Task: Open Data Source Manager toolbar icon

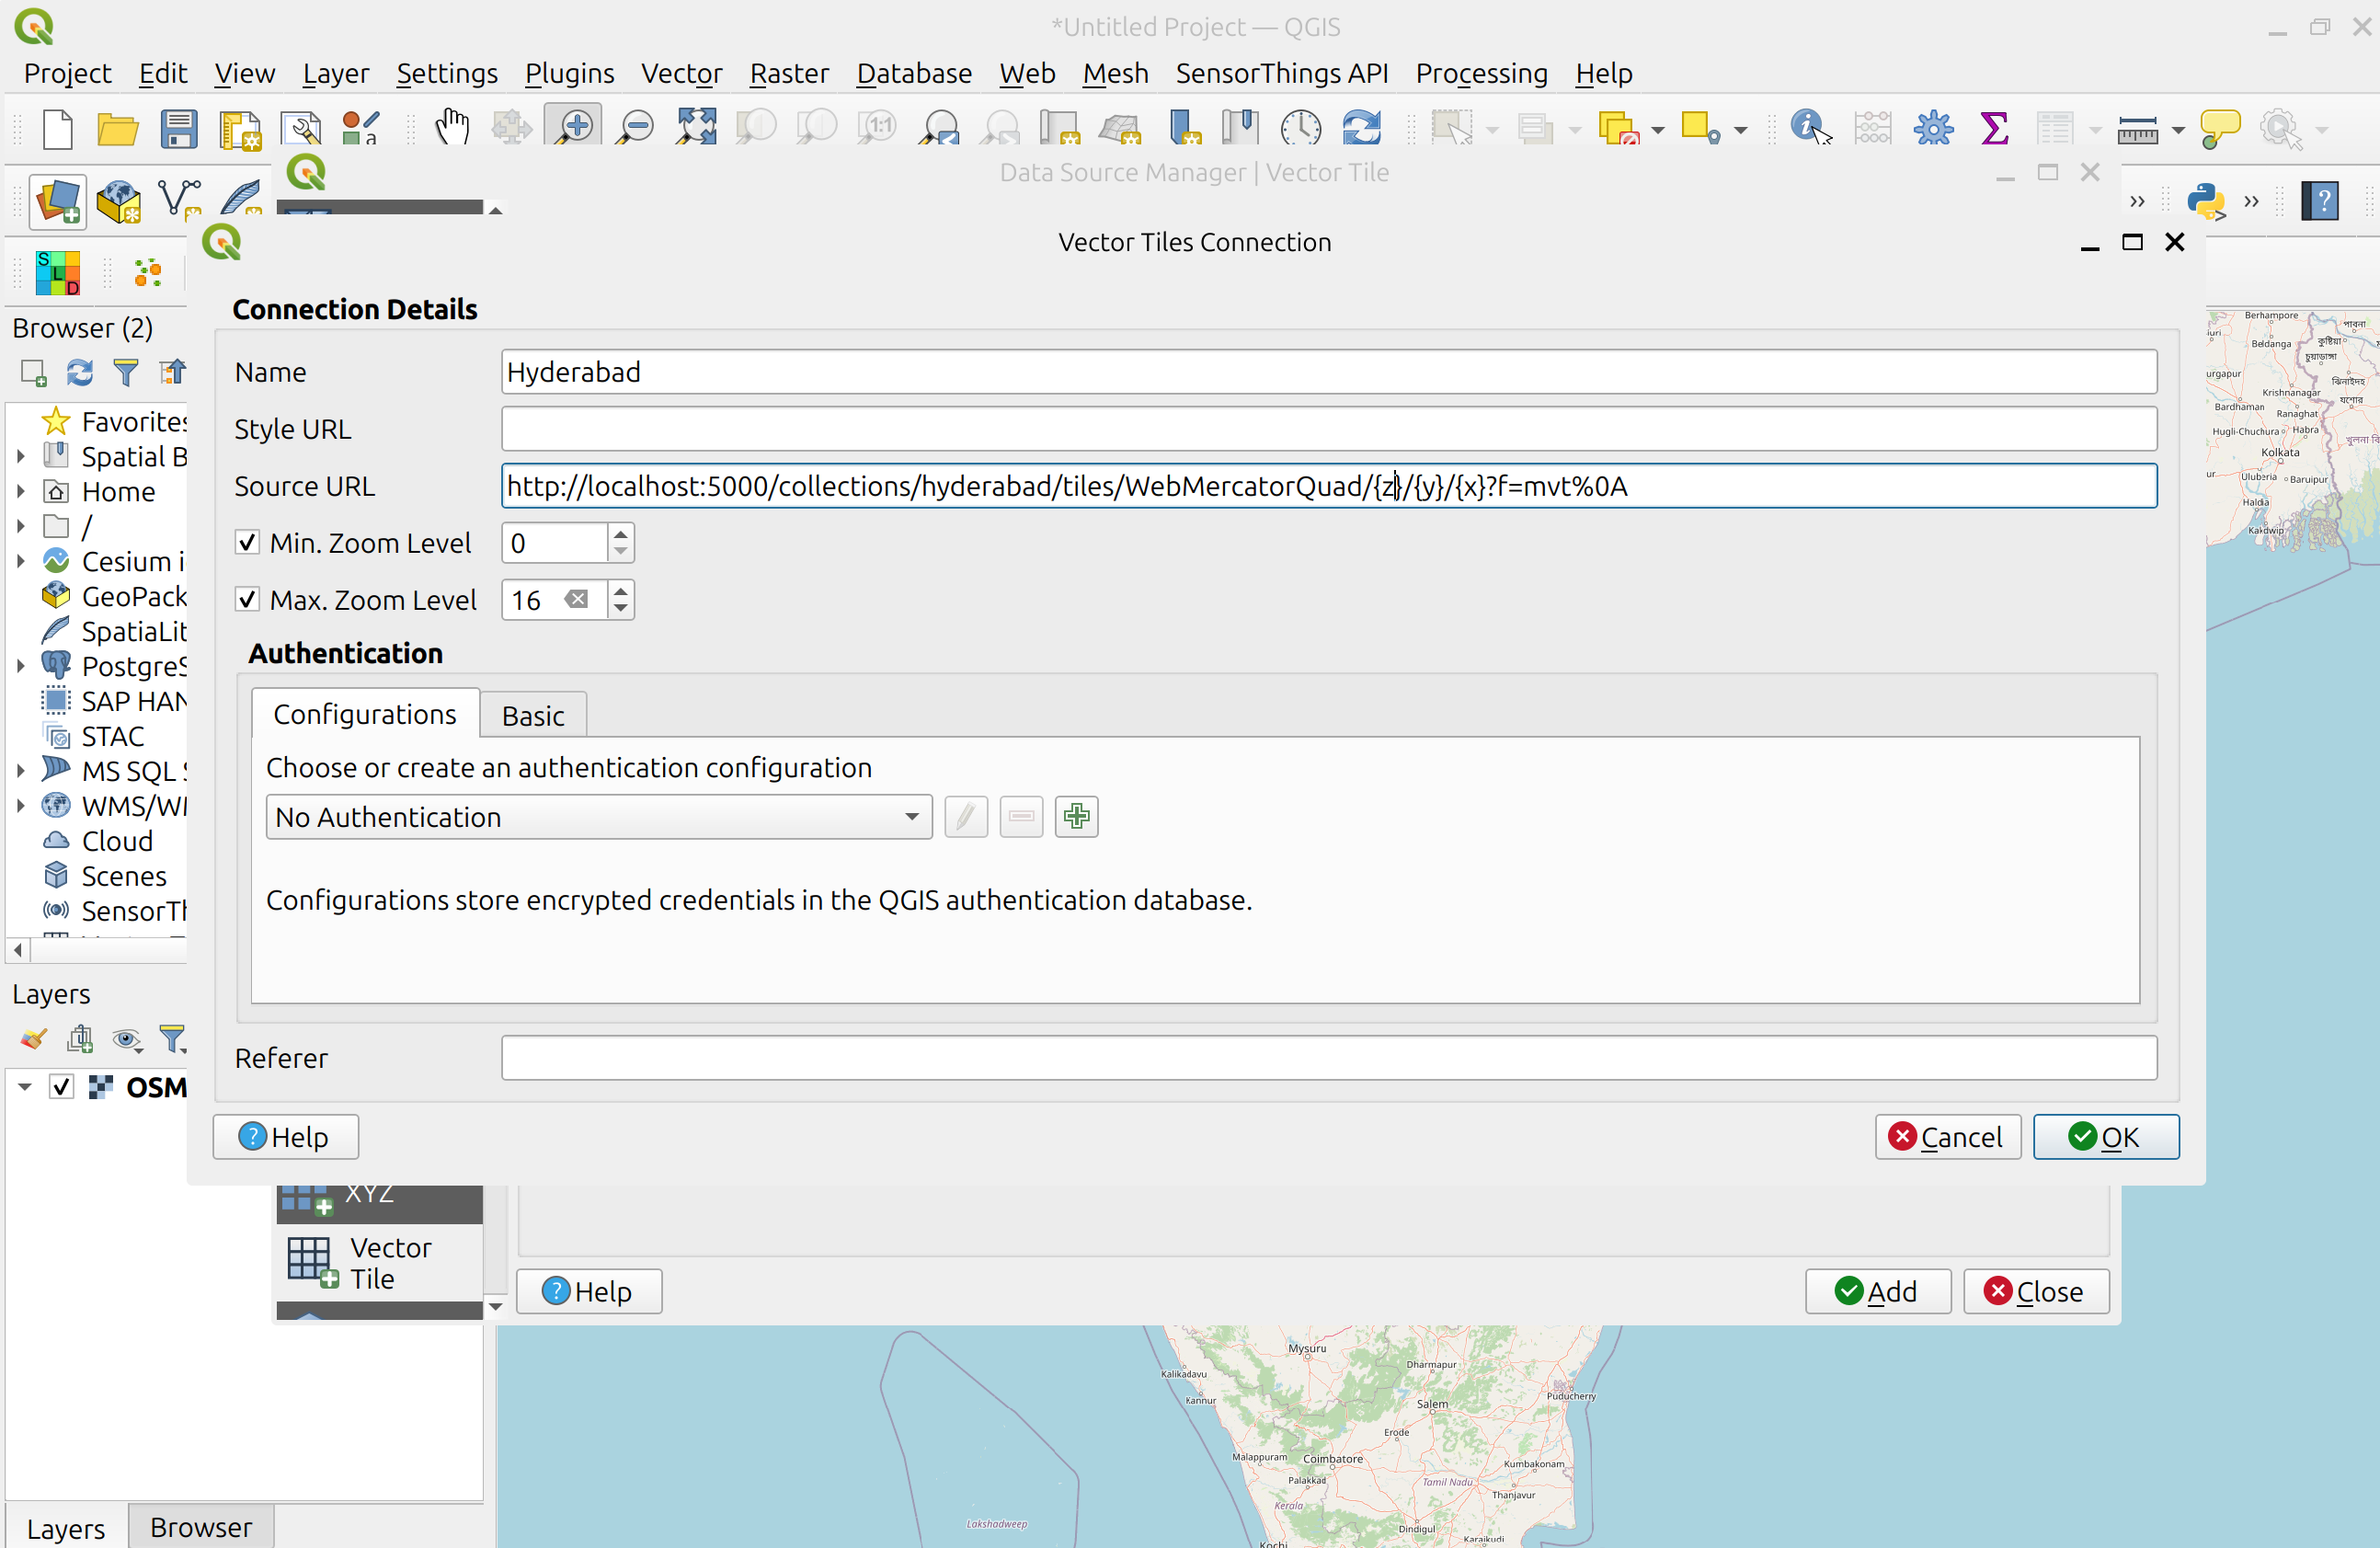Action: [x=58, y=201]
